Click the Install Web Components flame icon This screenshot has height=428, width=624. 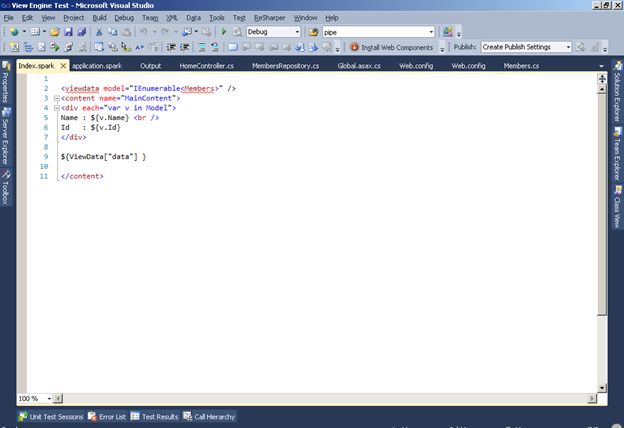tap(354, 47)
